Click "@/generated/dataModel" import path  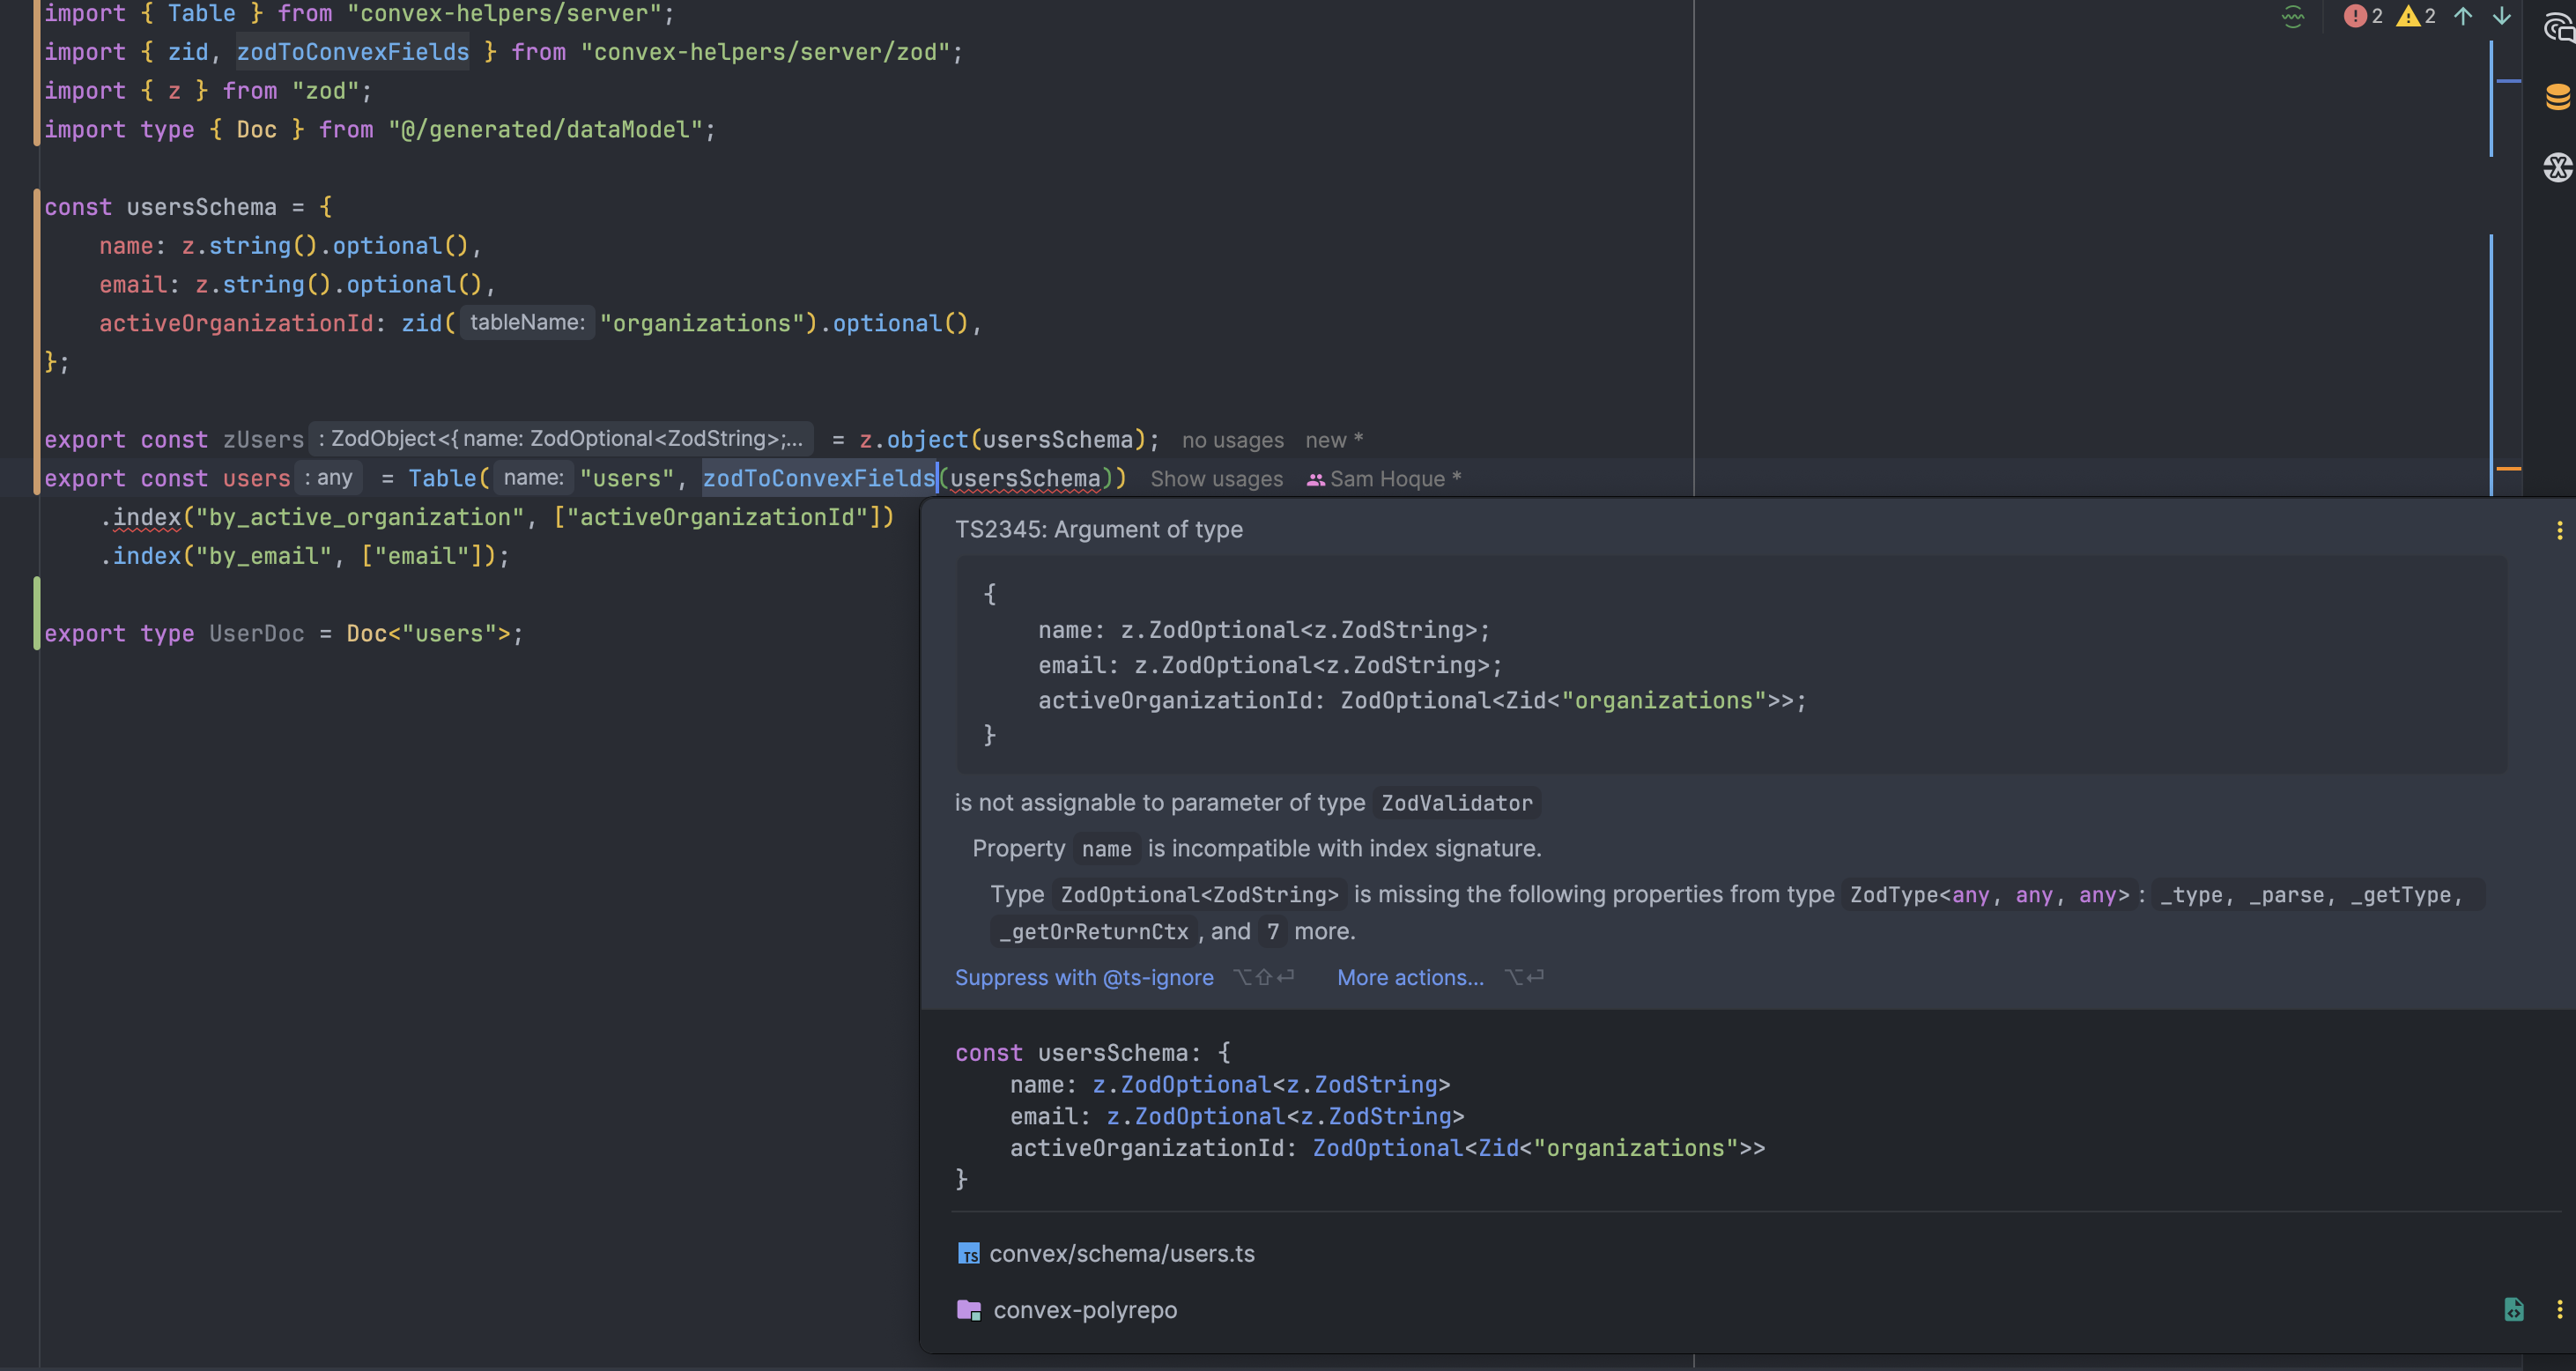point(545,130)
